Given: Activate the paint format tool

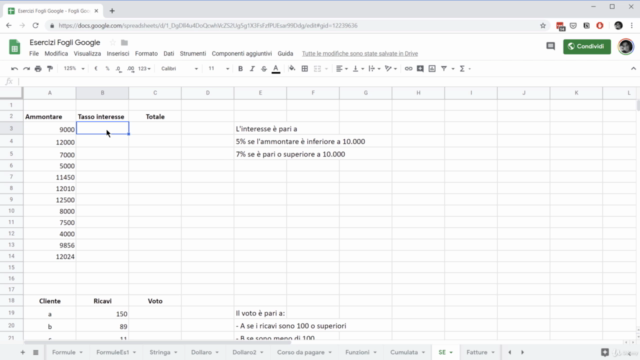Looking at the screenshot, I should 50,69.
